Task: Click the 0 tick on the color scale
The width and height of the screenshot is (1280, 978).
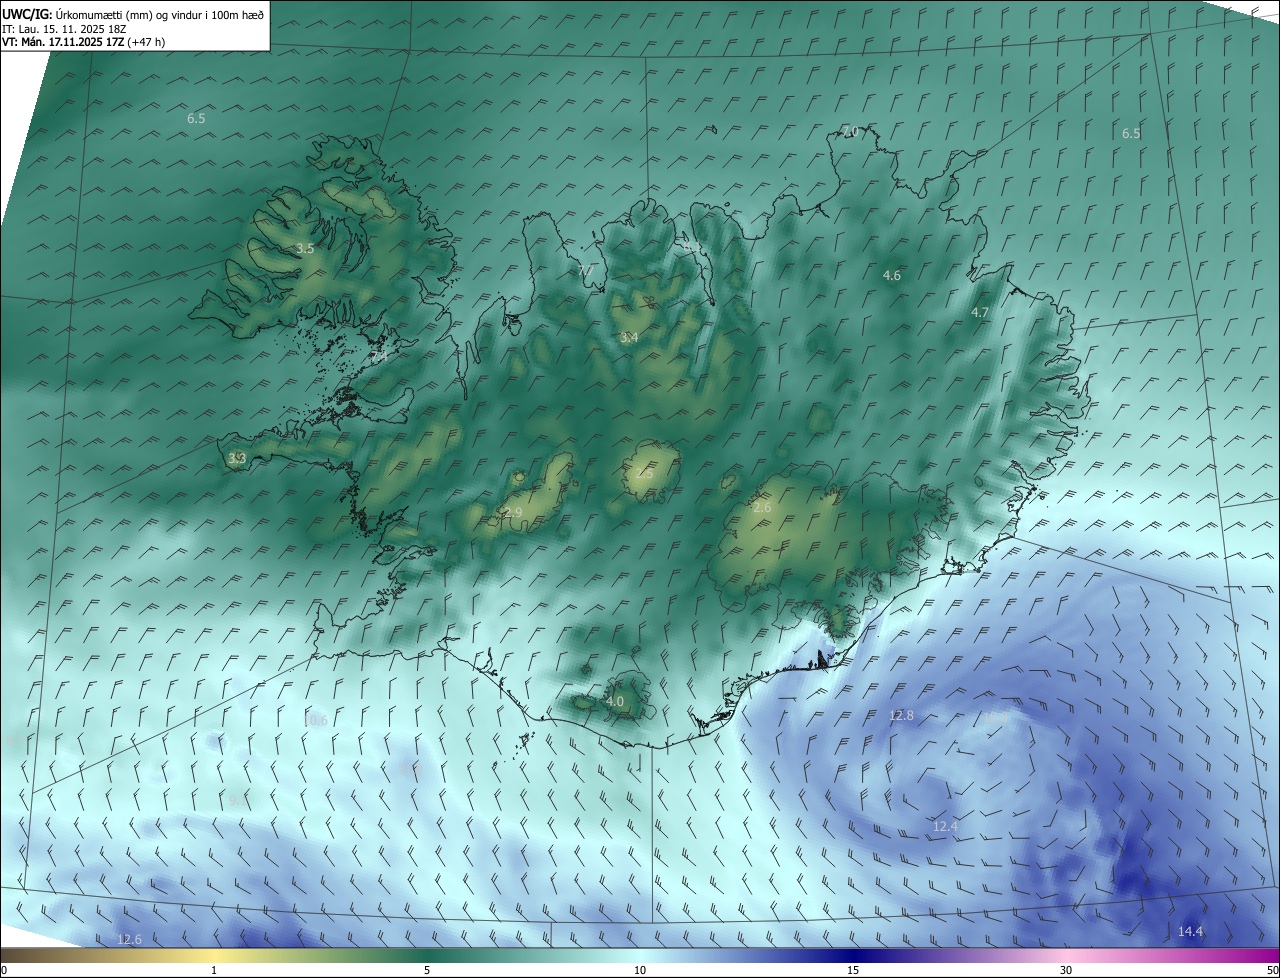Action: [3, 970]
